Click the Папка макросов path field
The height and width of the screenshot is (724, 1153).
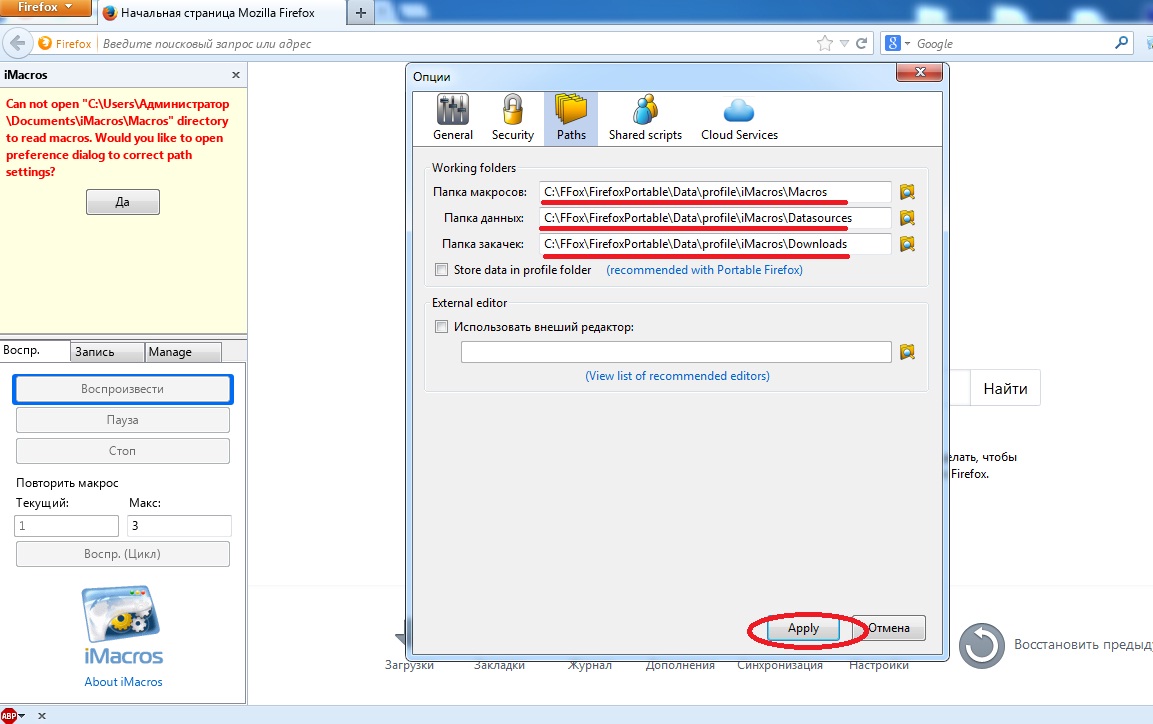click(715, 192)
